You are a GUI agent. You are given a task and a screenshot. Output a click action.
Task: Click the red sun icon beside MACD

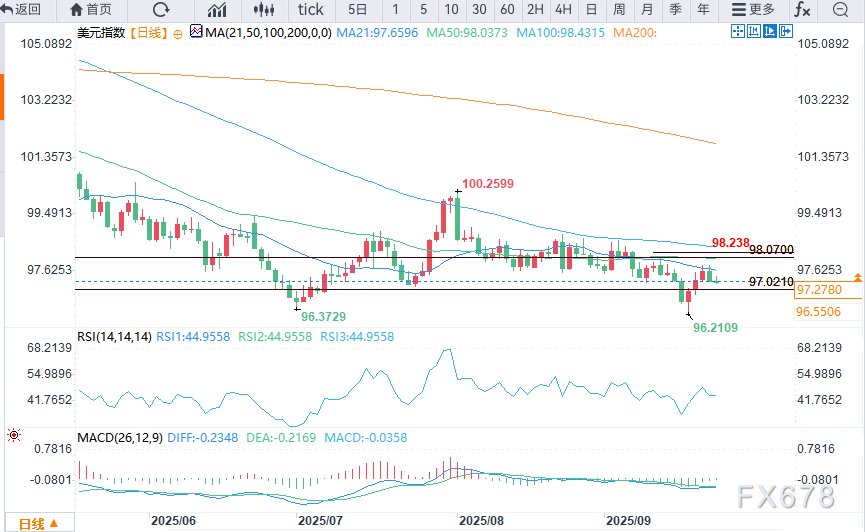[x=14, y=435]
